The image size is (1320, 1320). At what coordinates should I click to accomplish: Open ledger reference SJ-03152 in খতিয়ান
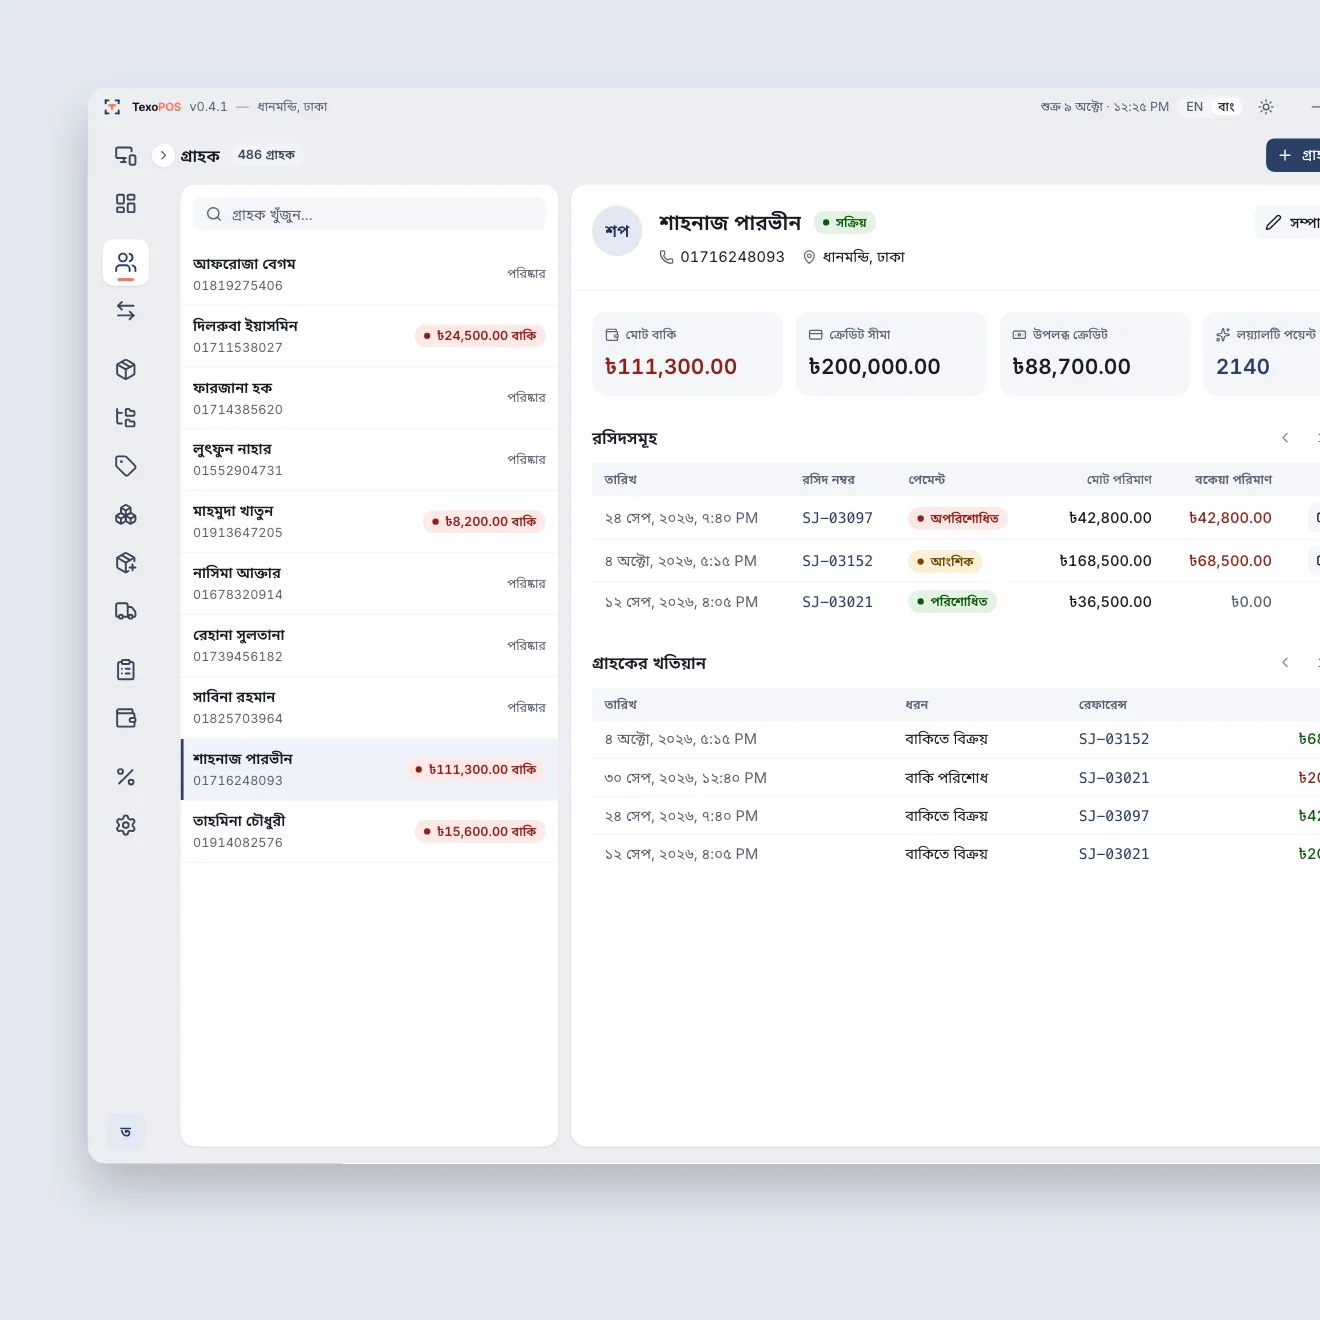tap(1114, 739)
